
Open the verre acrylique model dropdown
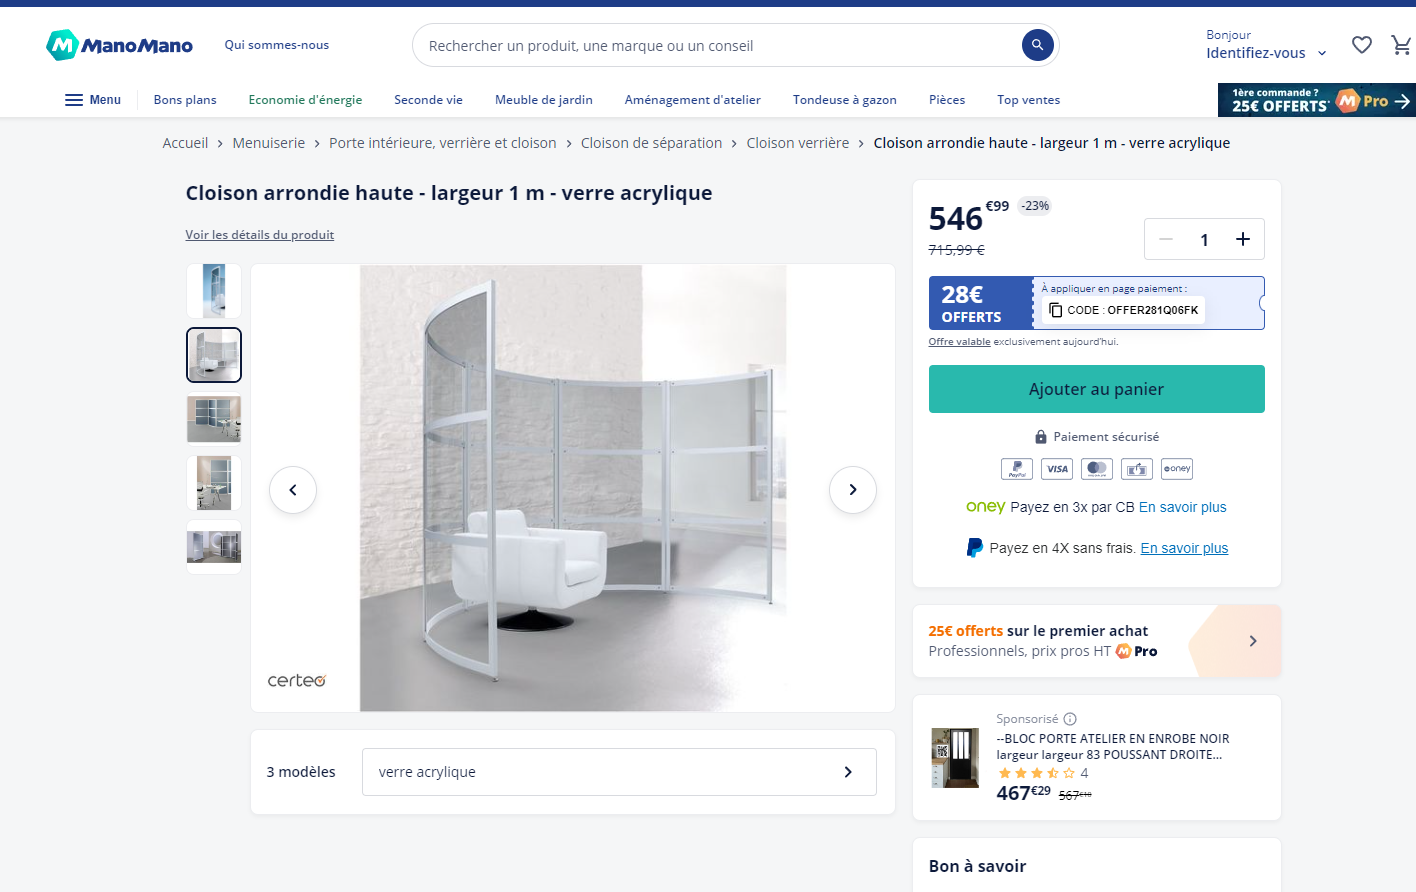tap(619, 772)
